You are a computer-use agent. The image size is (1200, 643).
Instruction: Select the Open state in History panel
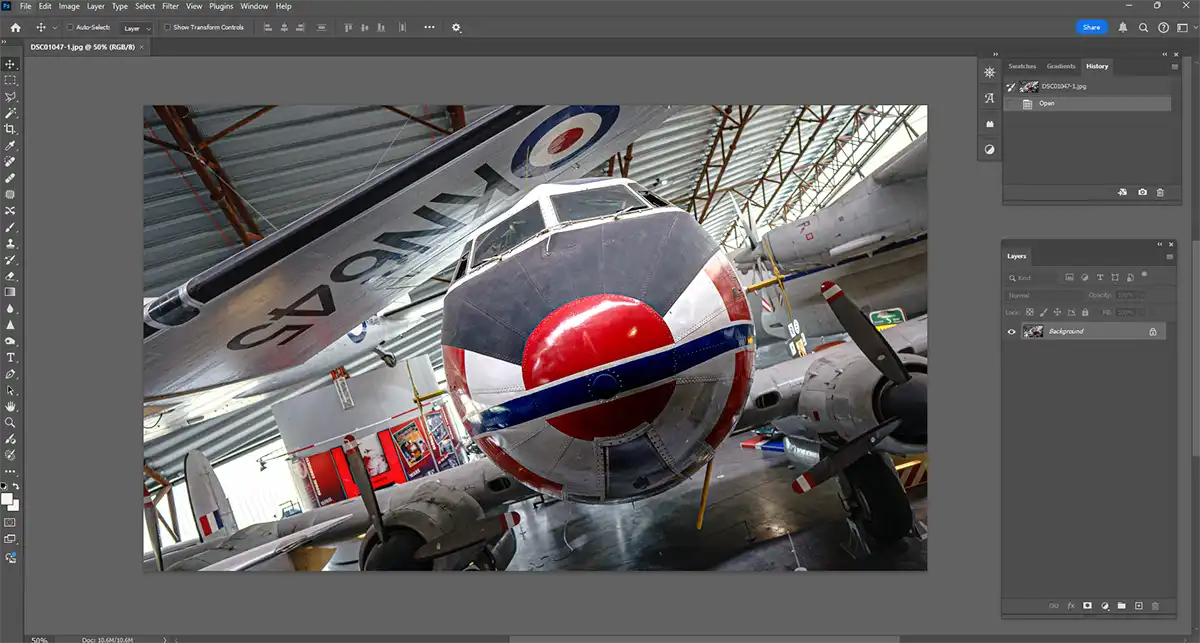[x=1047, y=103]
